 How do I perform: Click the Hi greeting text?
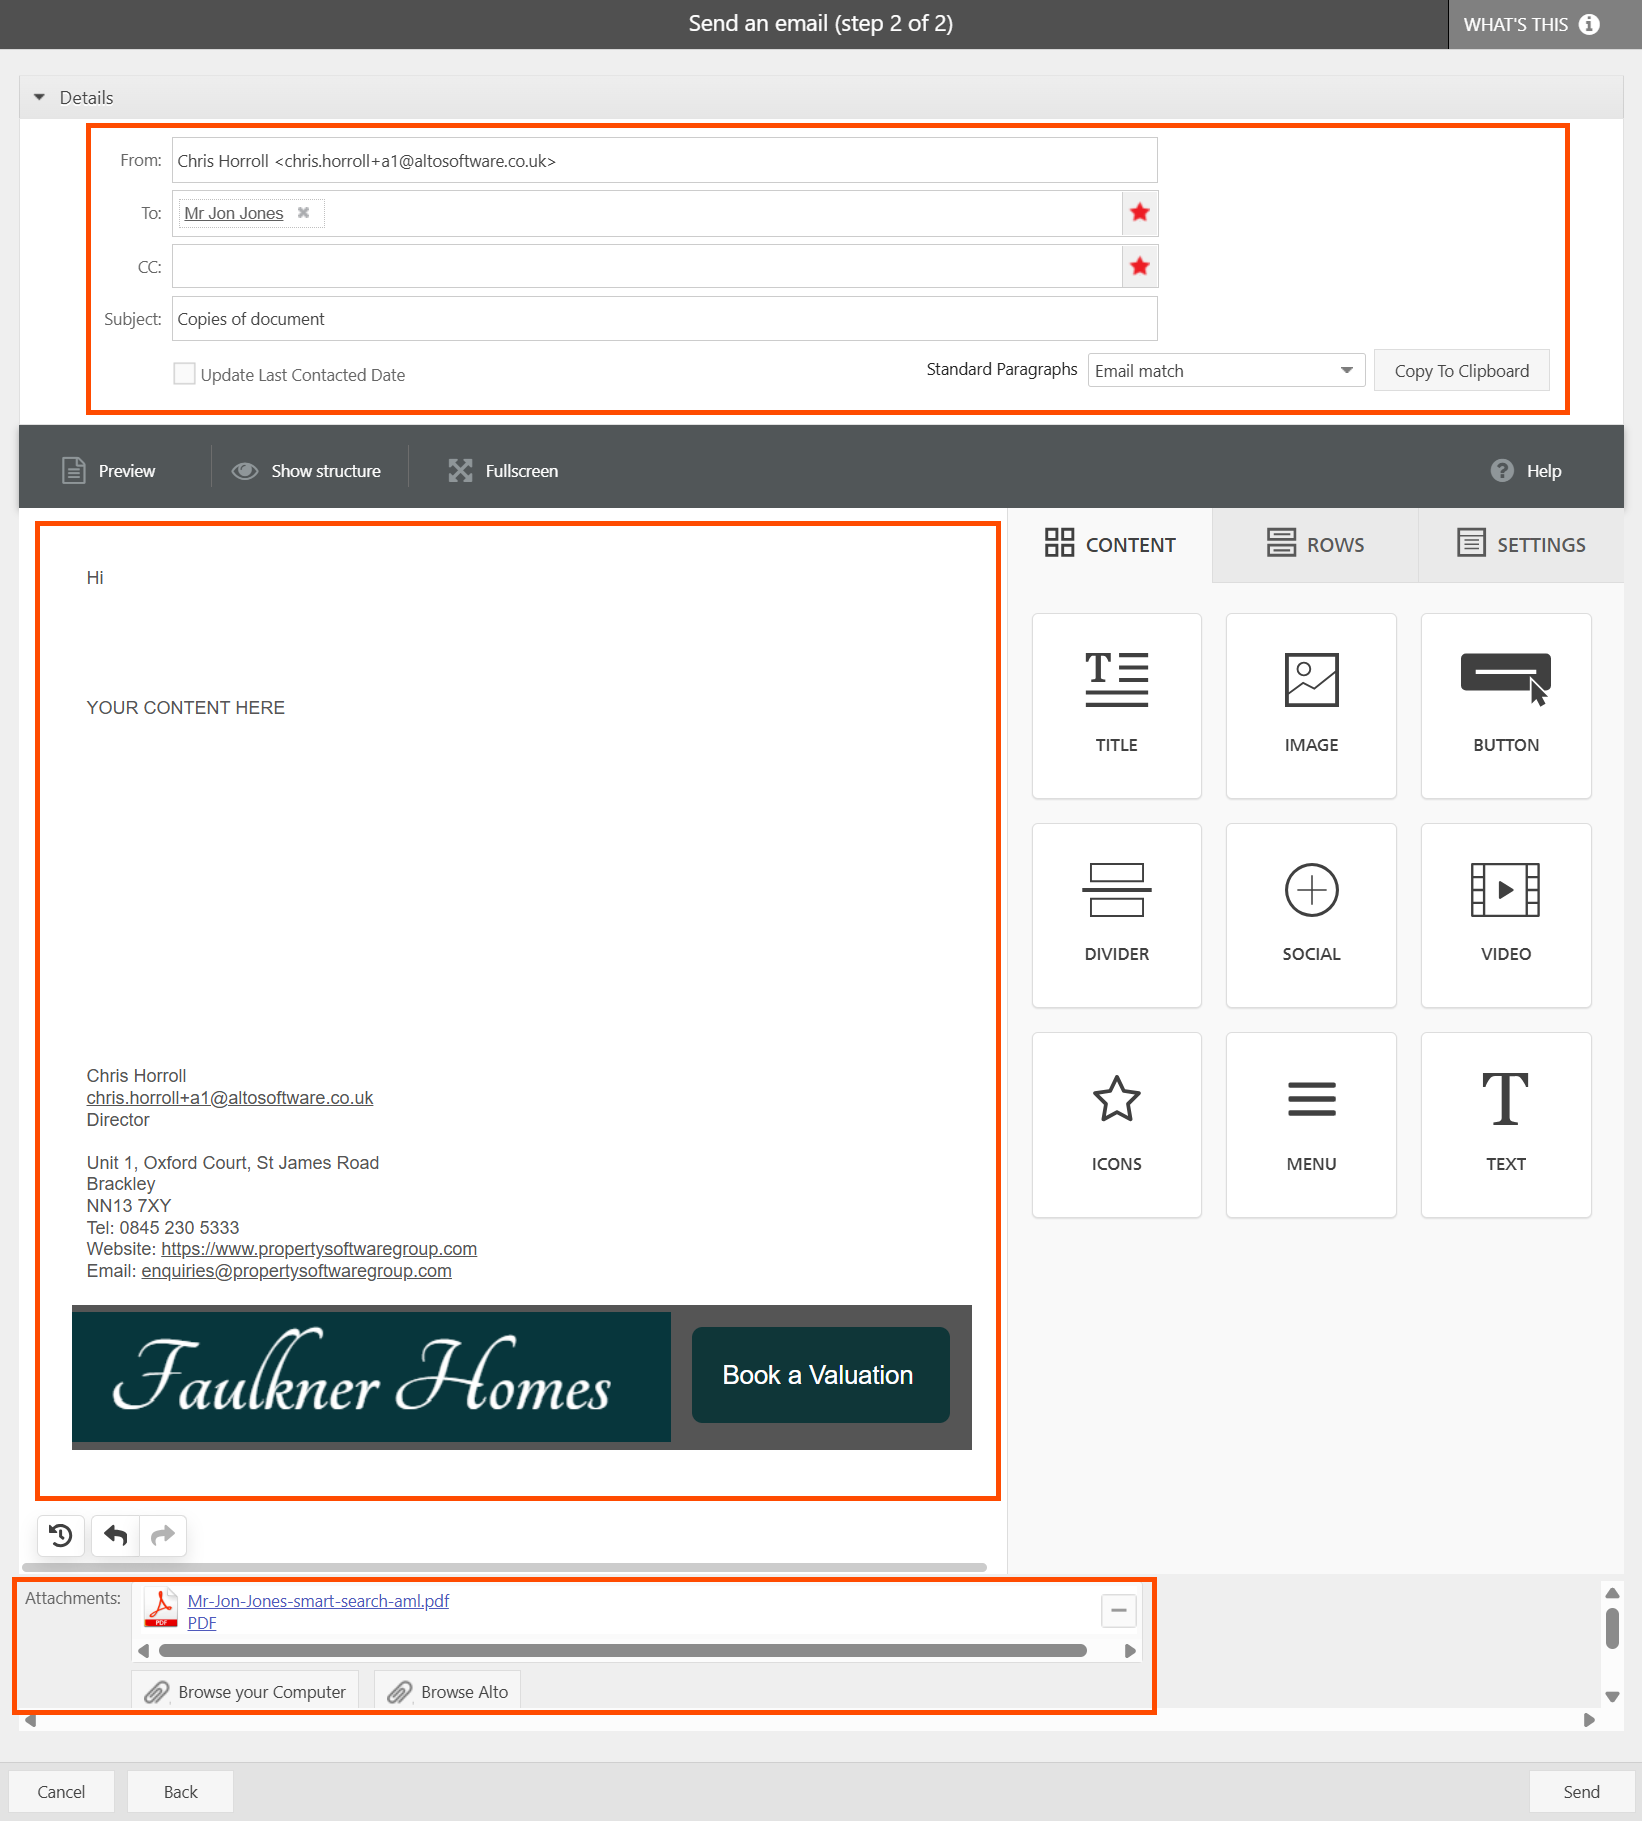[x=95, y=577]
